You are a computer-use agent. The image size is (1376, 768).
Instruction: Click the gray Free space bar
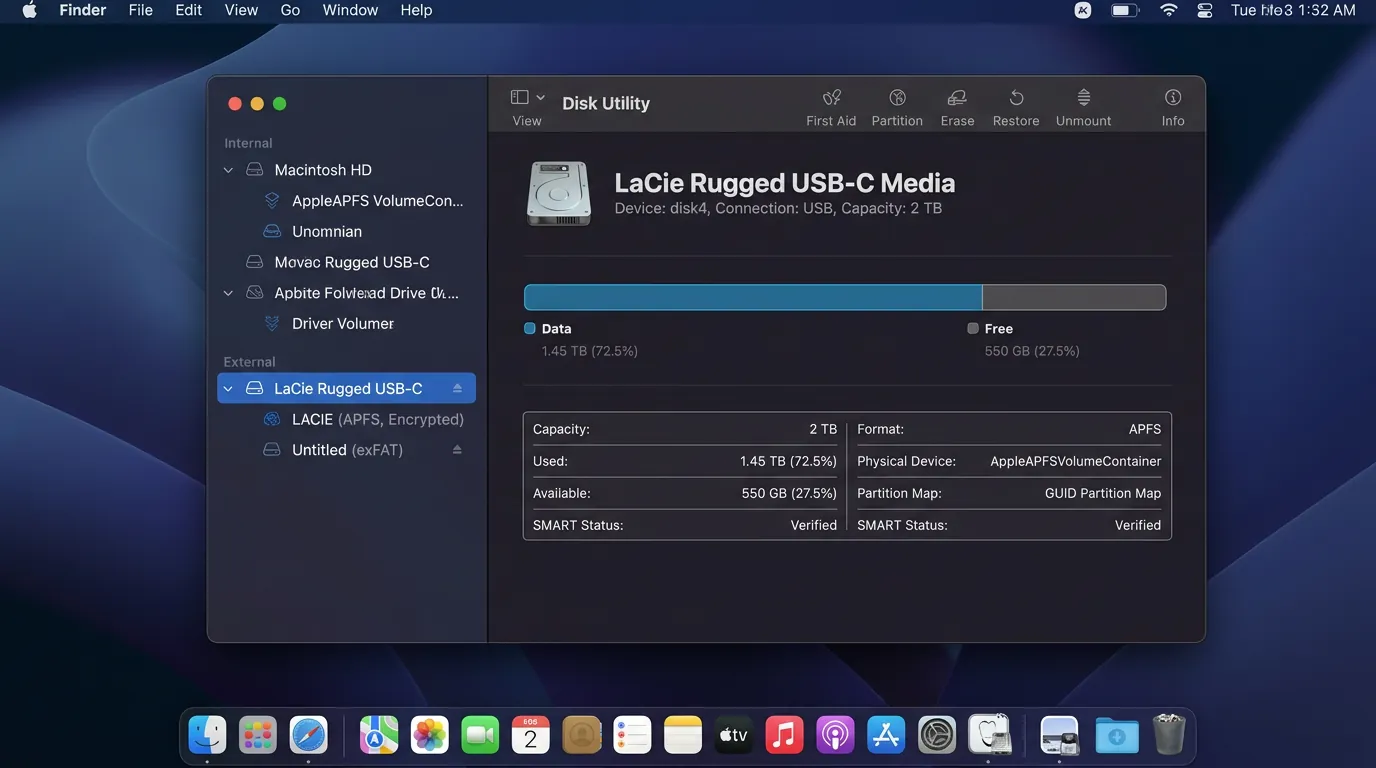[1074, 297]
